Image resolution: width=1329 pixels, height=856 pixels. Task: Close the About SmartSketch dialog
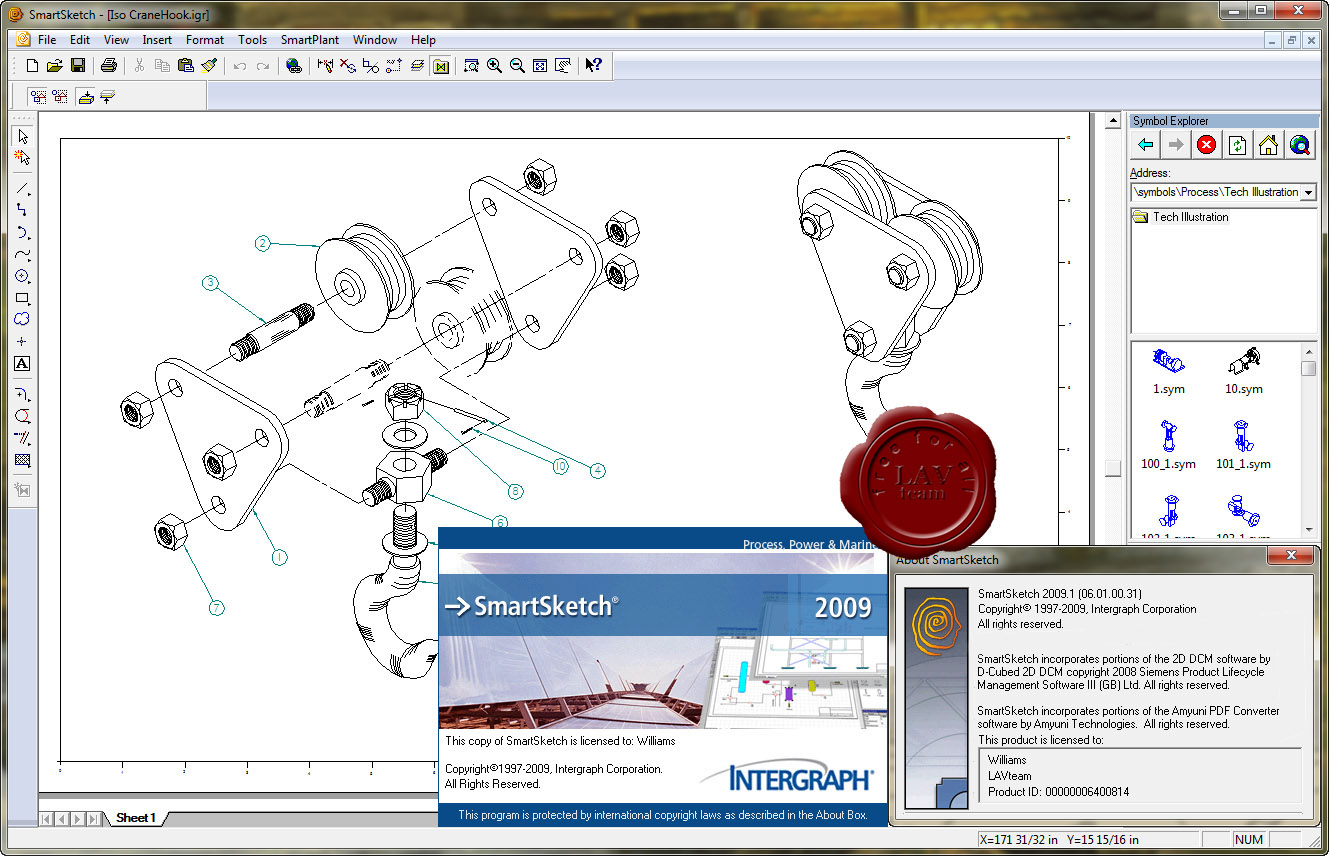[1291, 556]
